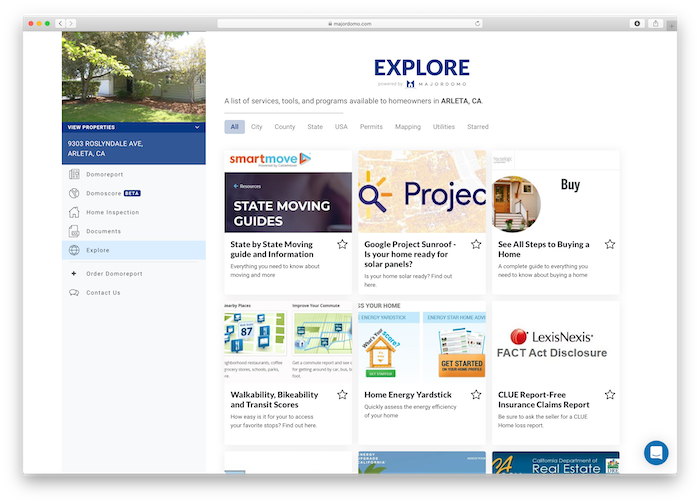Screen dimensions: 700x504
Task: Star the State by State Moving guide card
Action: point(342,244)
